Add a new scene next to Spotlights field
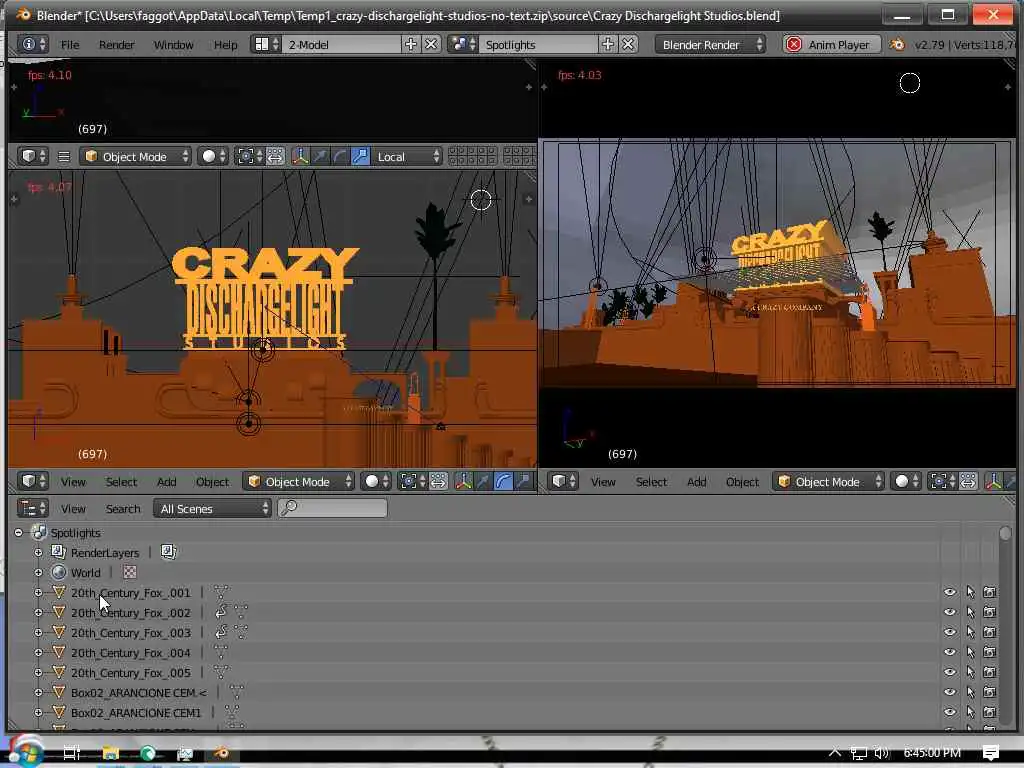 tap(607, 44)
